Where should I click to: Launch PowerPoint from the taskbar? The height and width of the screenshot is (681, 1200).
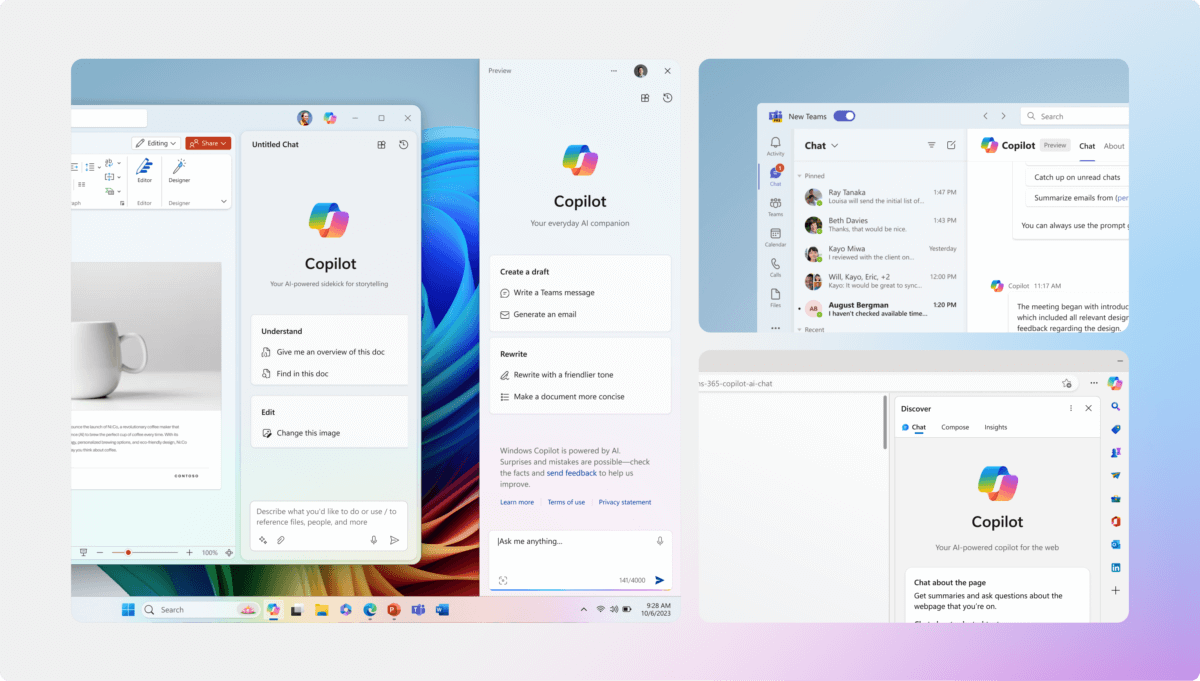[394, 609]
